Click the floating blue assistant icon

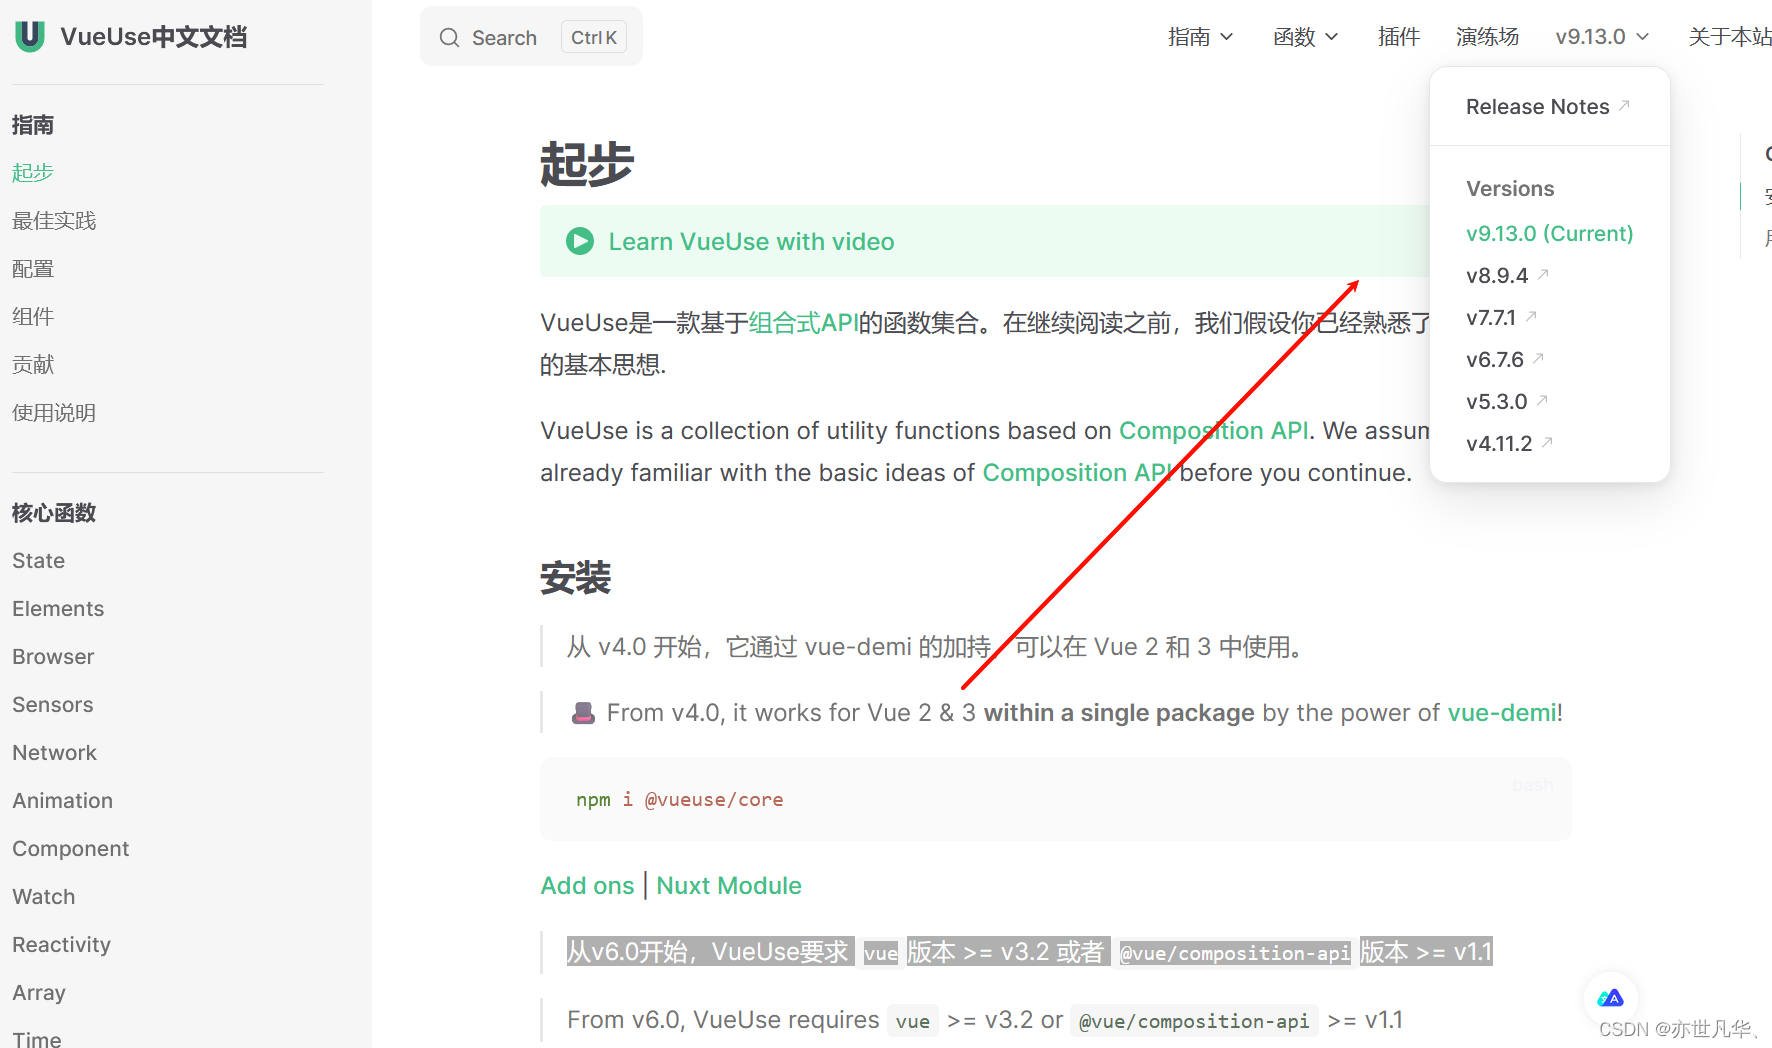pos(1611,998)
